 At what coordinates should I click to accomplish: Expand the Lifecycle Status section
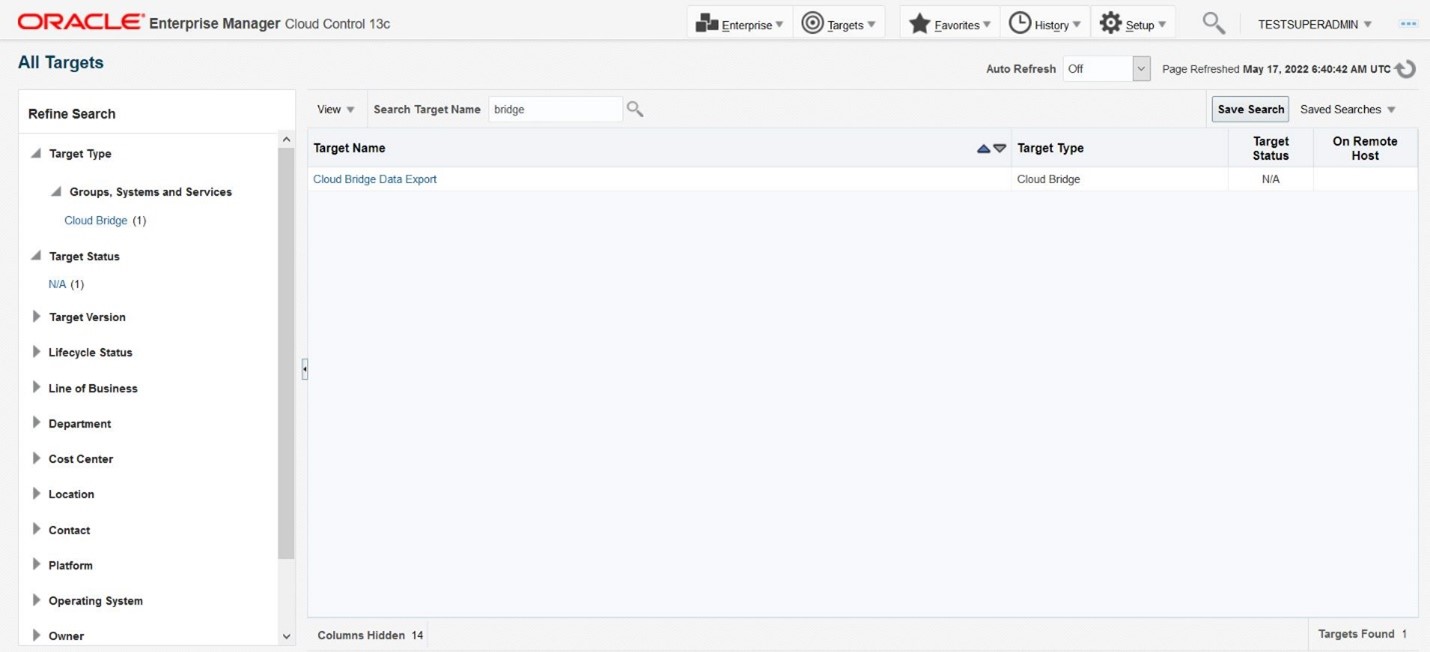(x=37, y=352)
